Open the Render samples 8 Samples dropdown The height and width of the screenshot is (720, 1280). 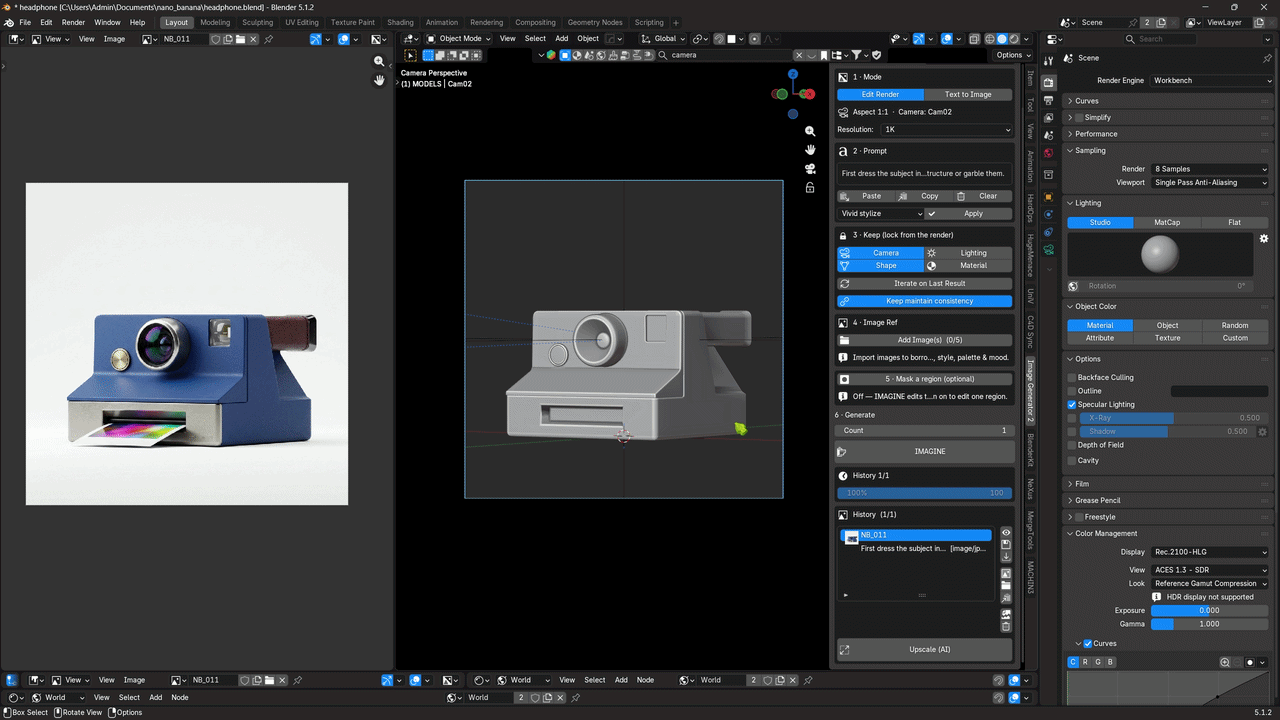coord(1210,169)
